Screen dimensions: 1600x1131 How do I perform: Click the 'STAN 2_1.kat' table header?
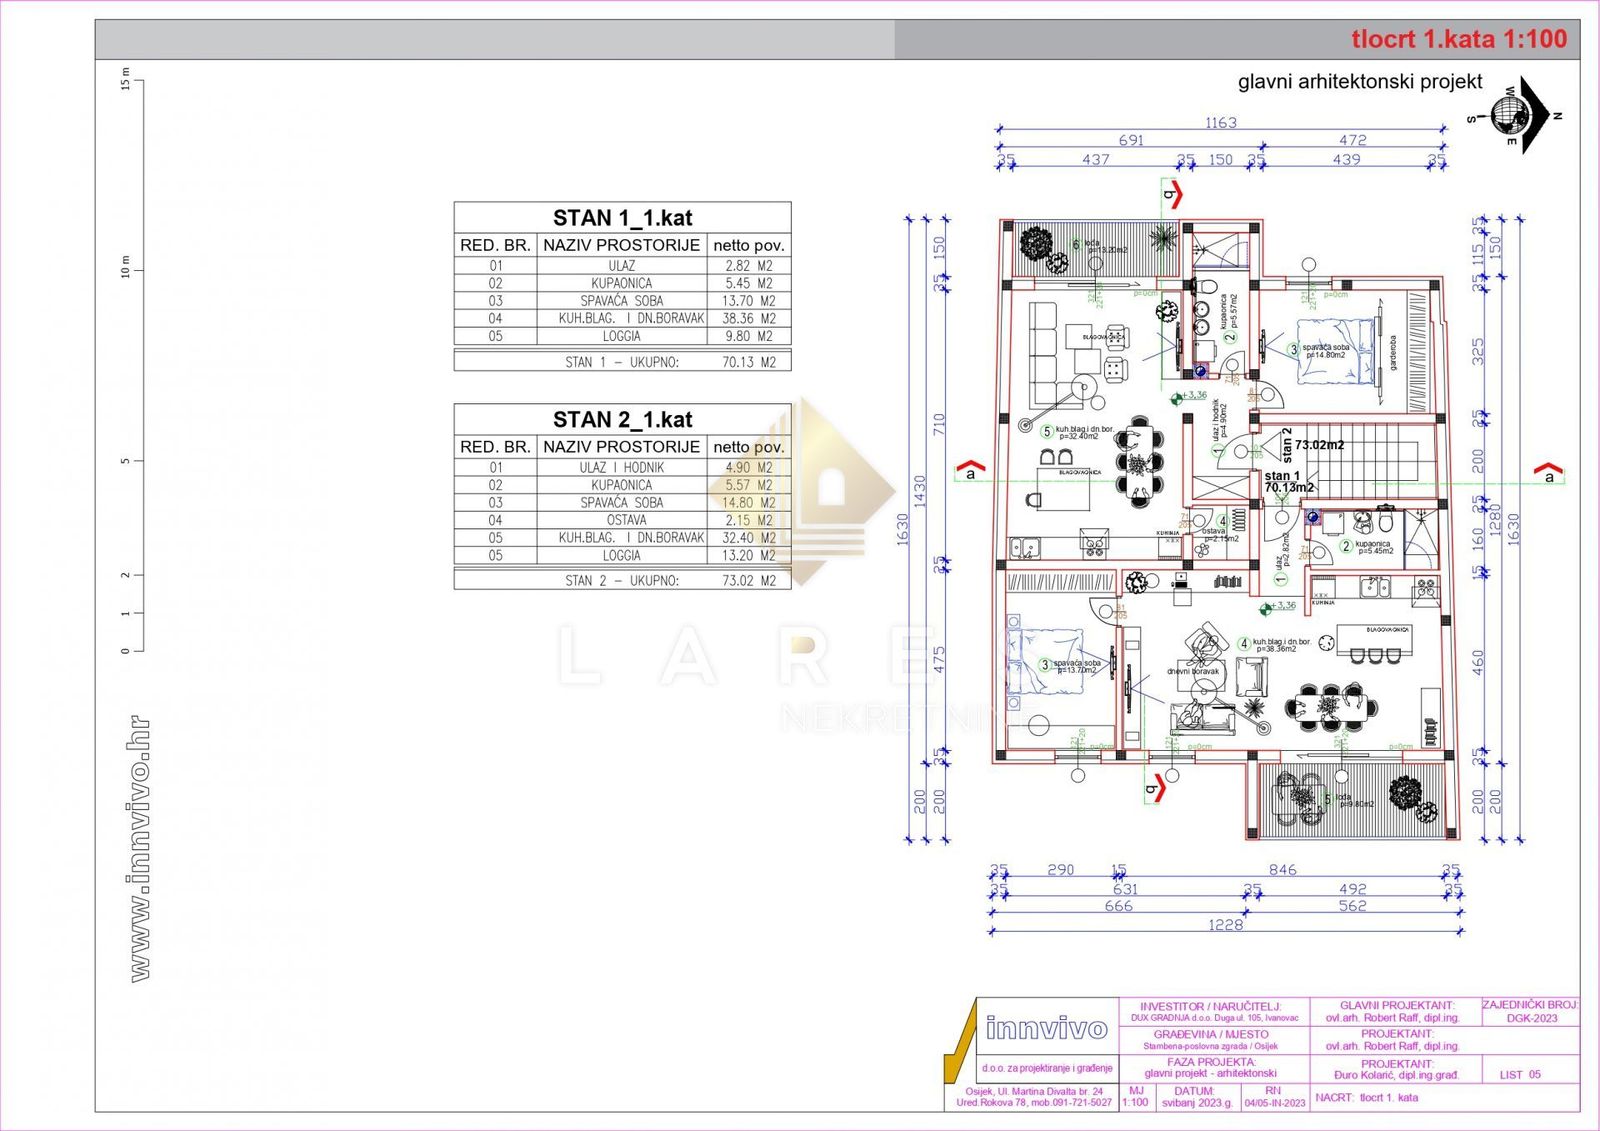coord(622,420)
